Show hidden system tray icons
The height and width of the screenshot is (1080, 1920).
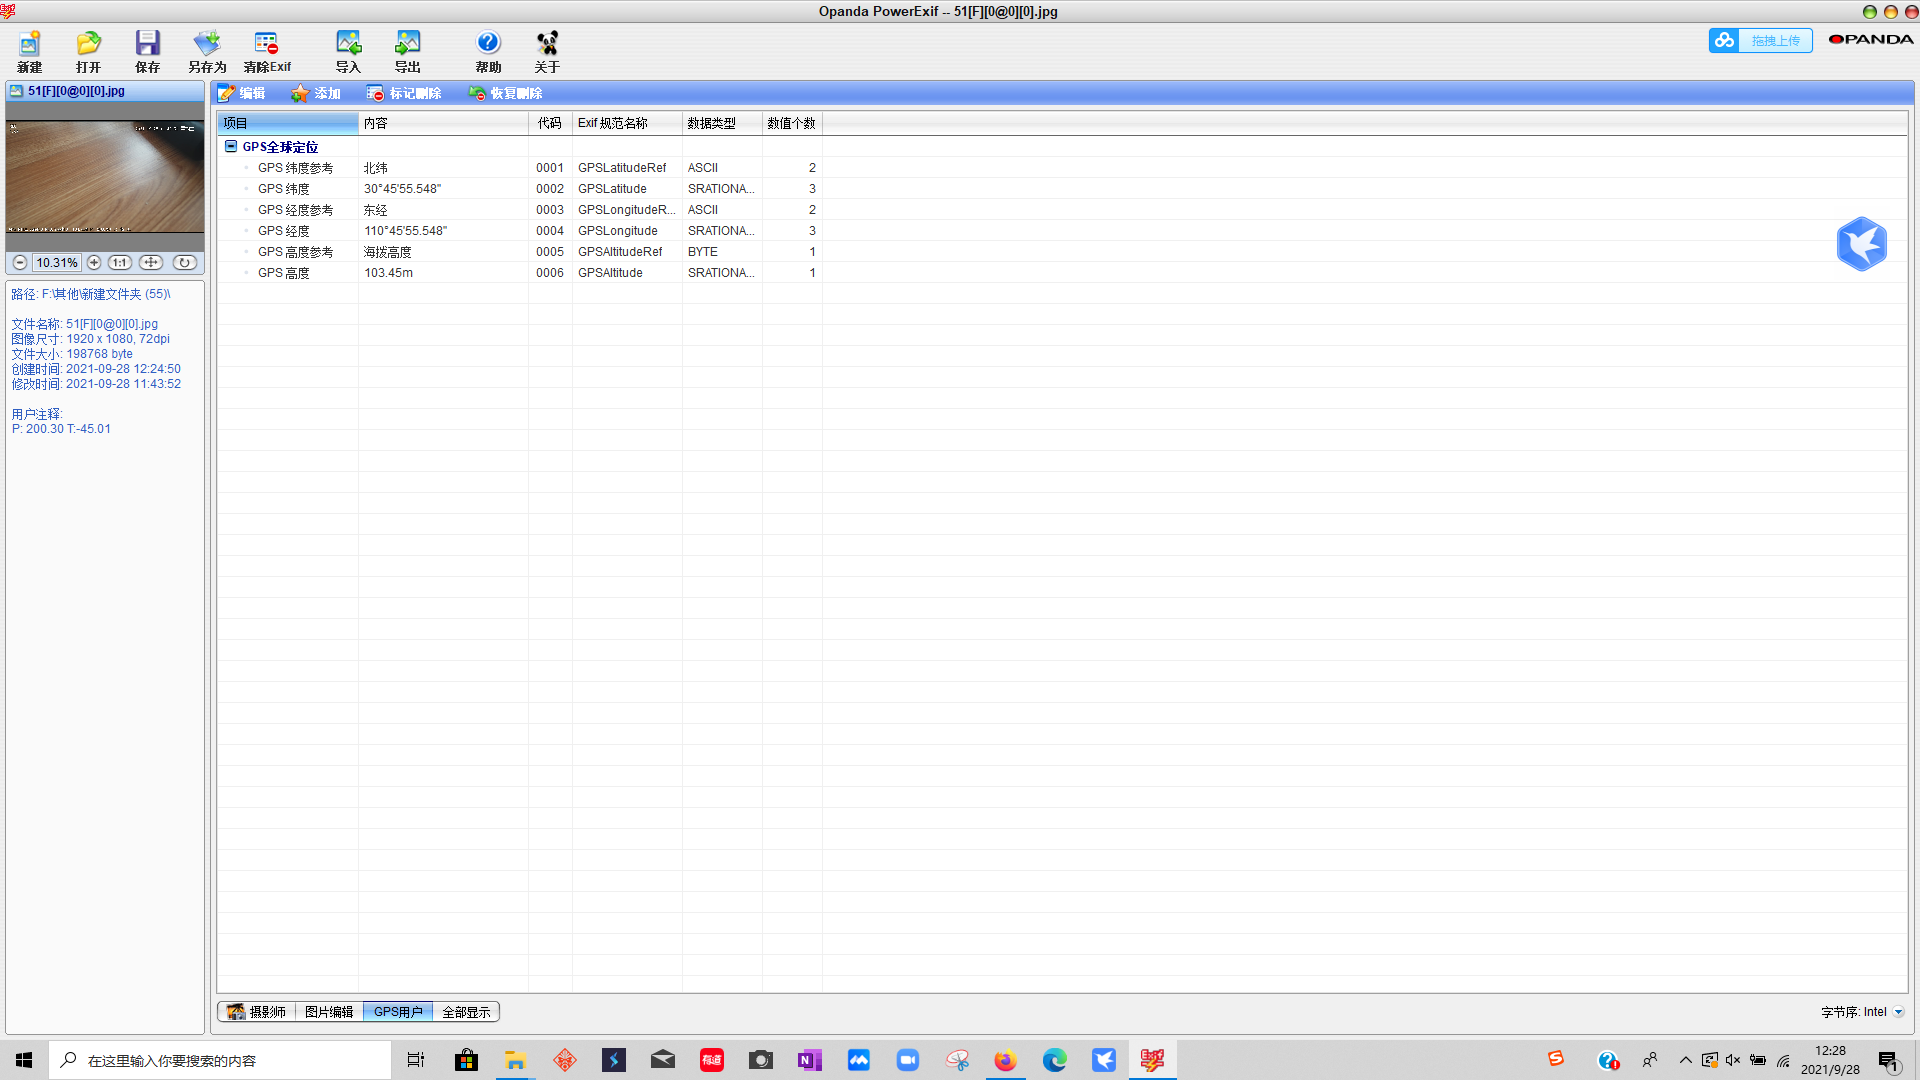[x=1685, y=1060]
